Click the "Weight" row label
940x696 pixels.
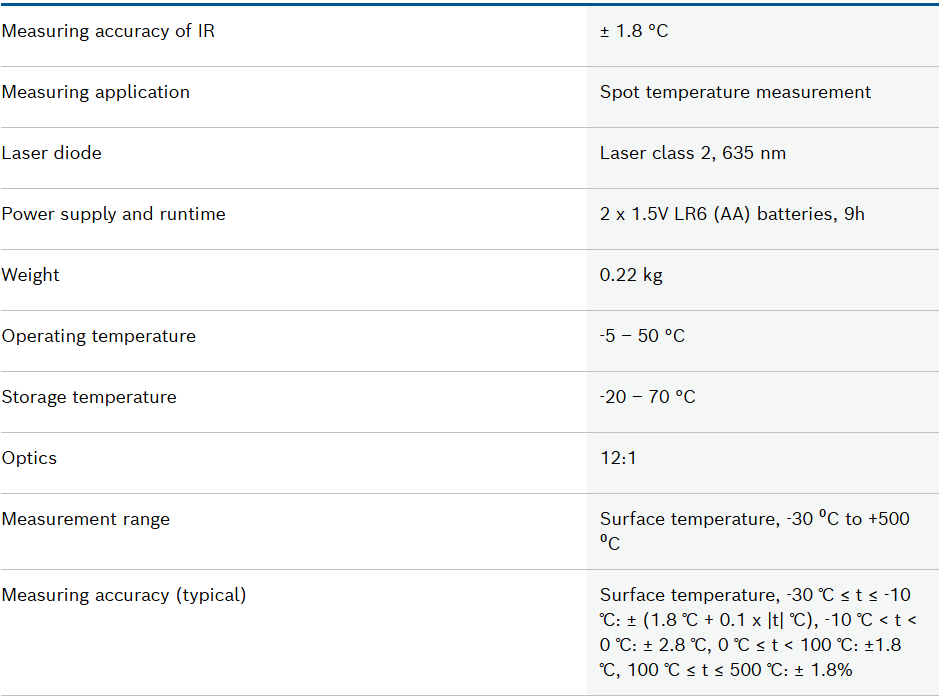(x=31, y=275)
